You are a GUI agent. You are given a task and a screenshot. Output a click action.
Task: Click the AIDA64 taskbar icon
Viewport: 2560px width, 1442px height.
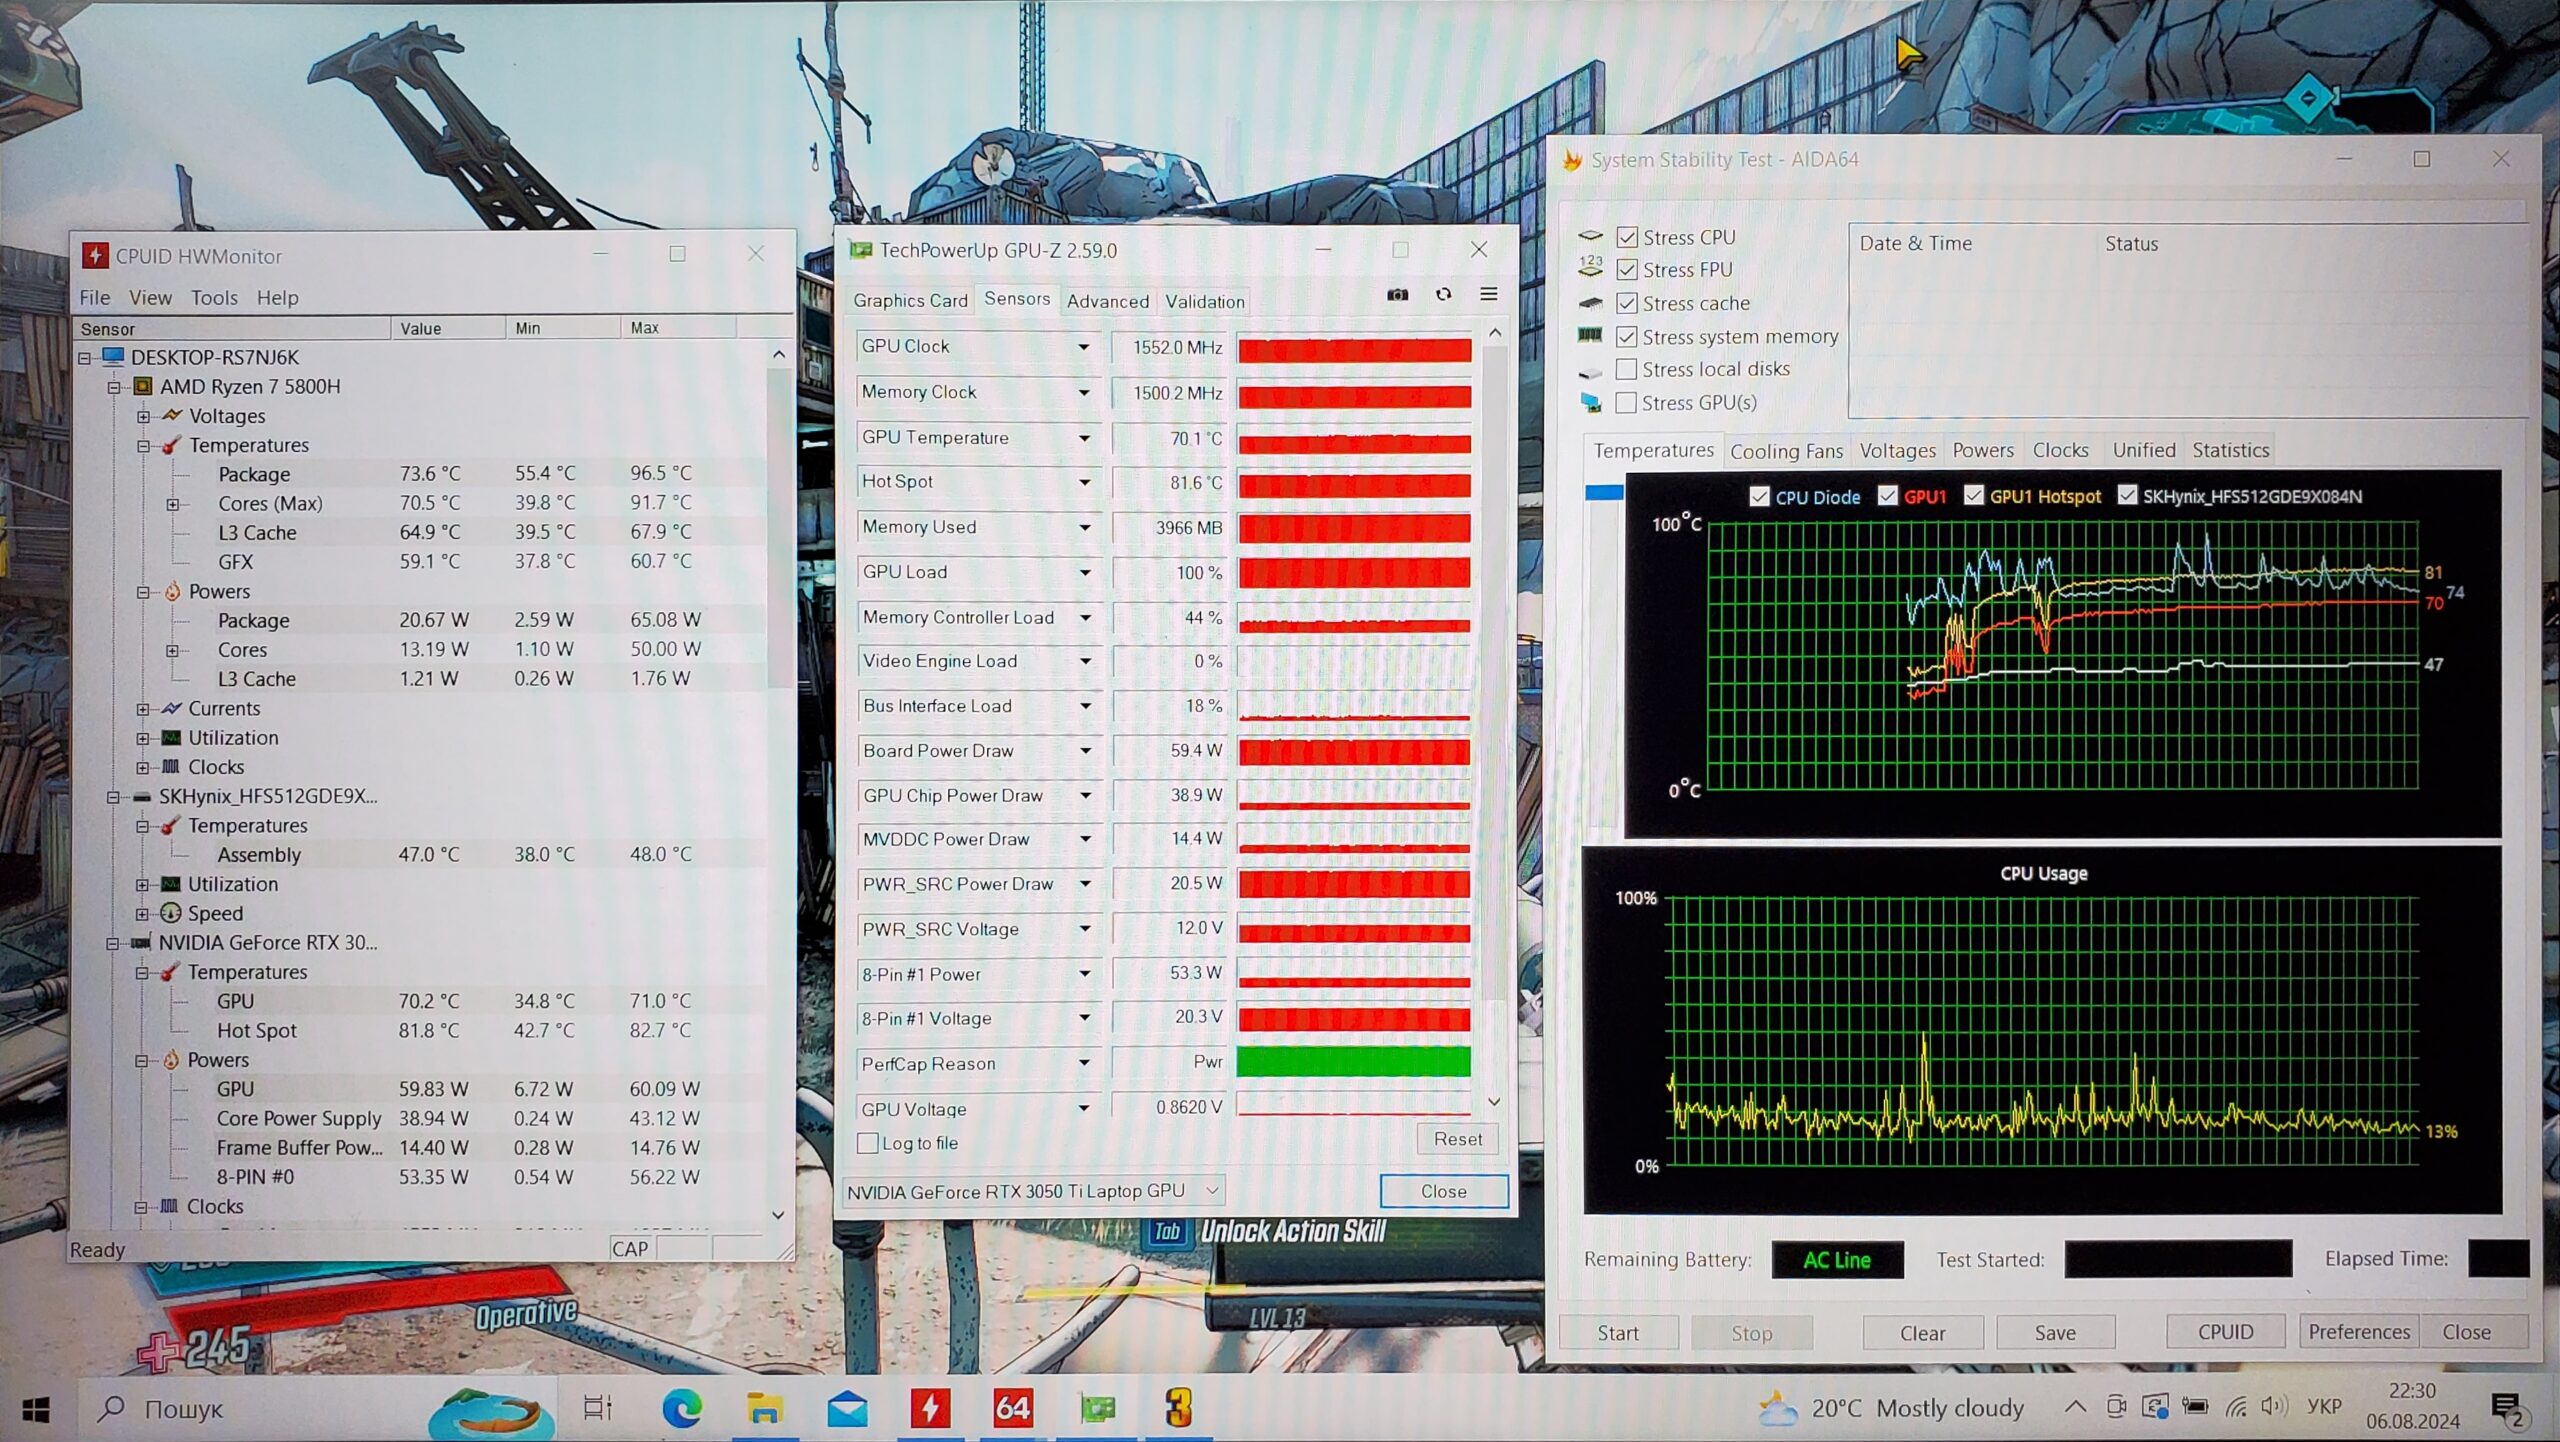(1012, 1409)
